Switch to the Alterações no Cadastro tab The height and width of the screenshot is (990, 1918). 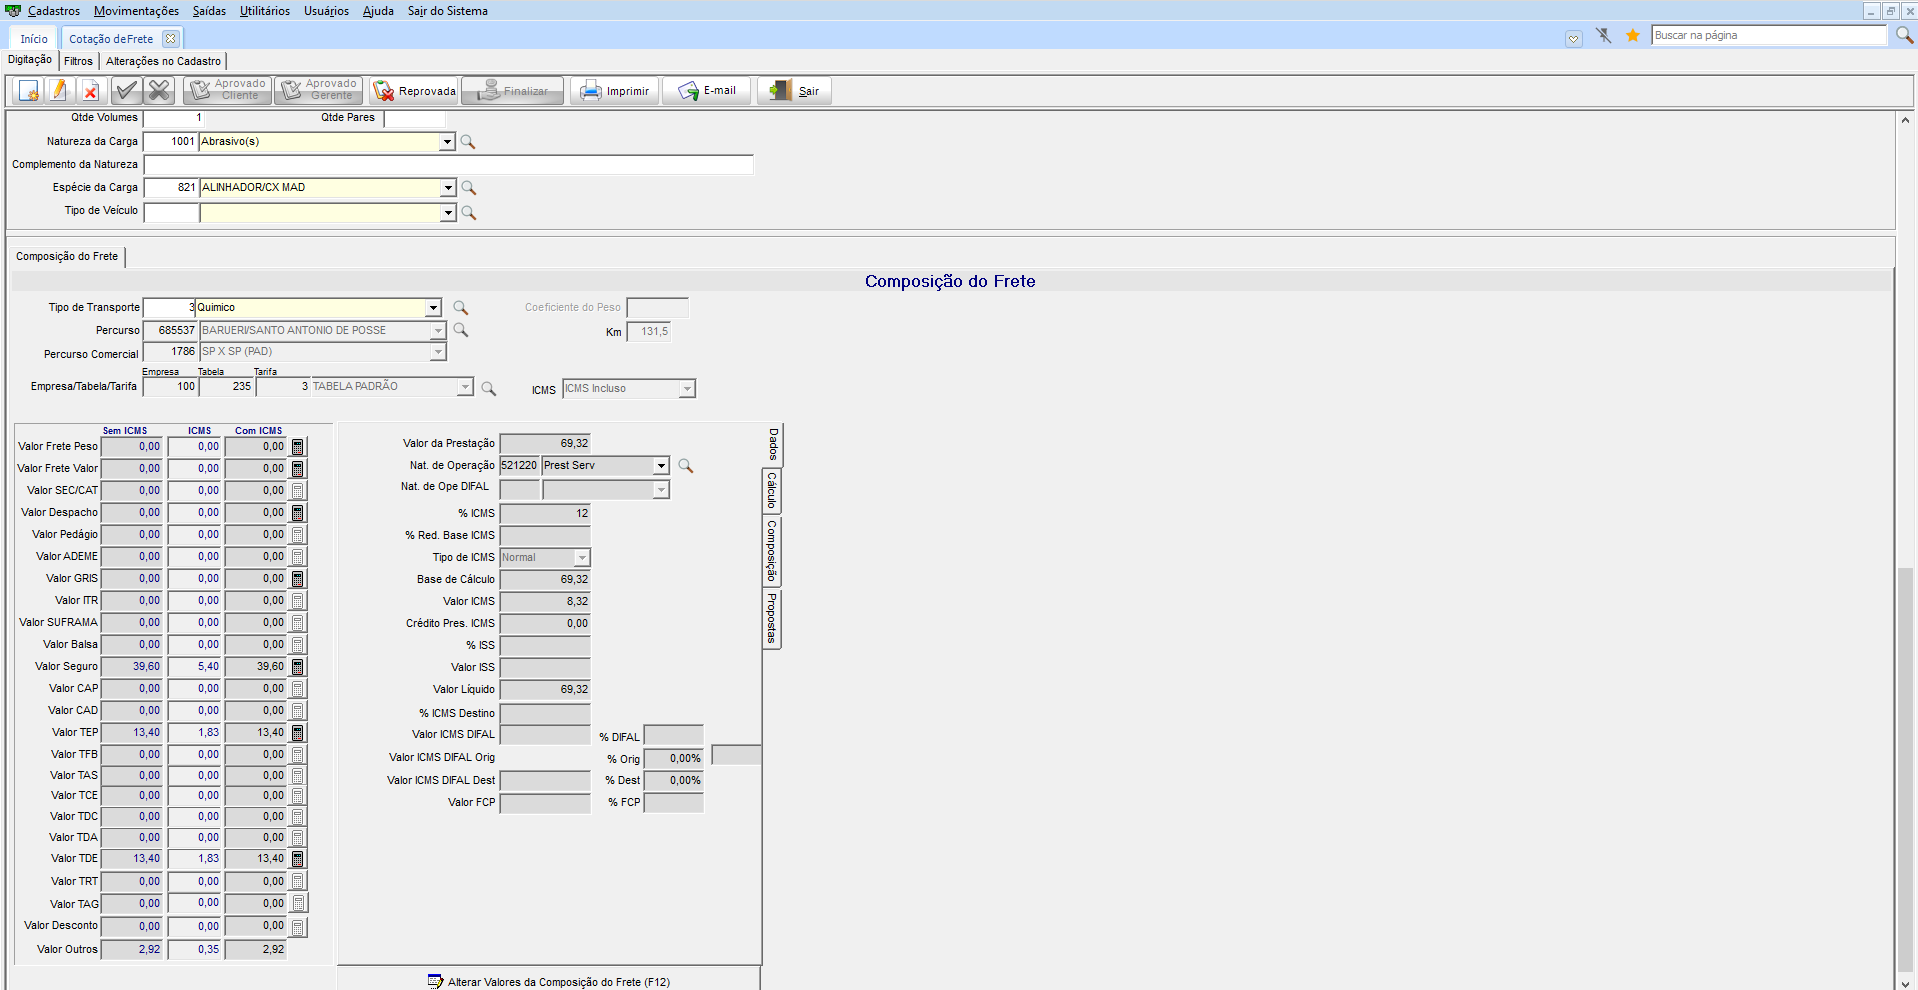164,61
